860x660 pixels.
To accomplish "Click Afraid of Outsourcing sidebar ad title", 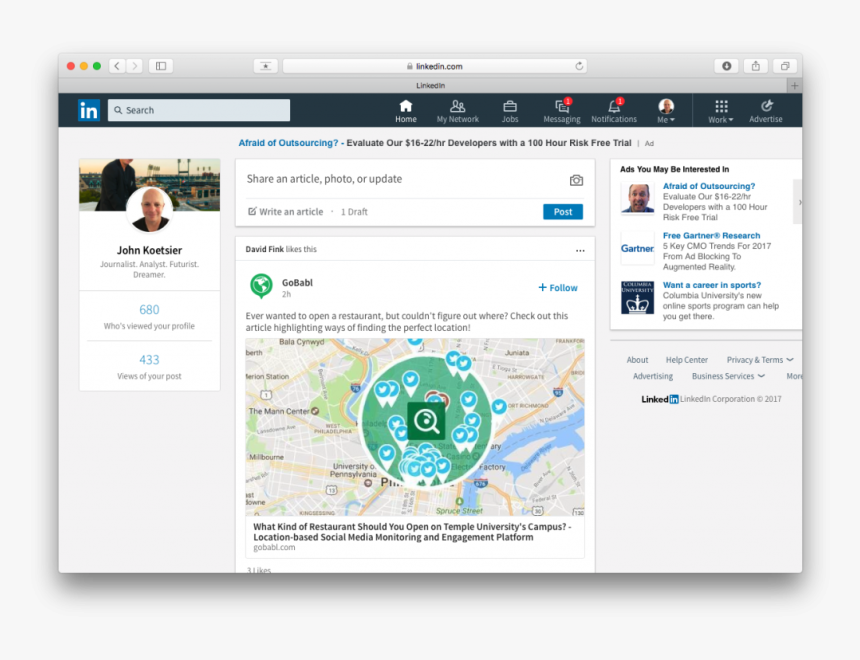I will coord(709,186).
